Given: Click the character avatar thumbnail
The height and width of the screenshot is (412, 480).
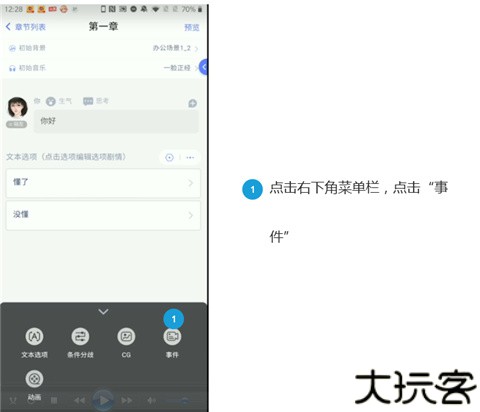Looking at the screenshot, I should (17, 108).
